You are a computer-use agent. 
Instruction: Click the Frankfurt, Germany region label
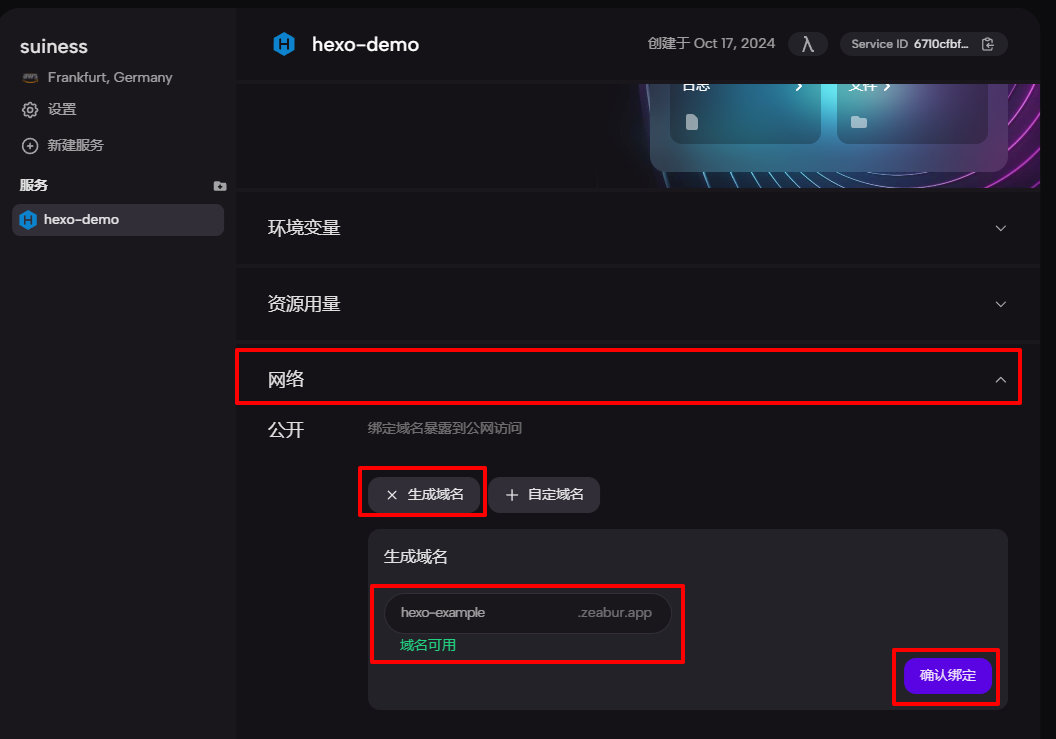(x=110, y=77)
